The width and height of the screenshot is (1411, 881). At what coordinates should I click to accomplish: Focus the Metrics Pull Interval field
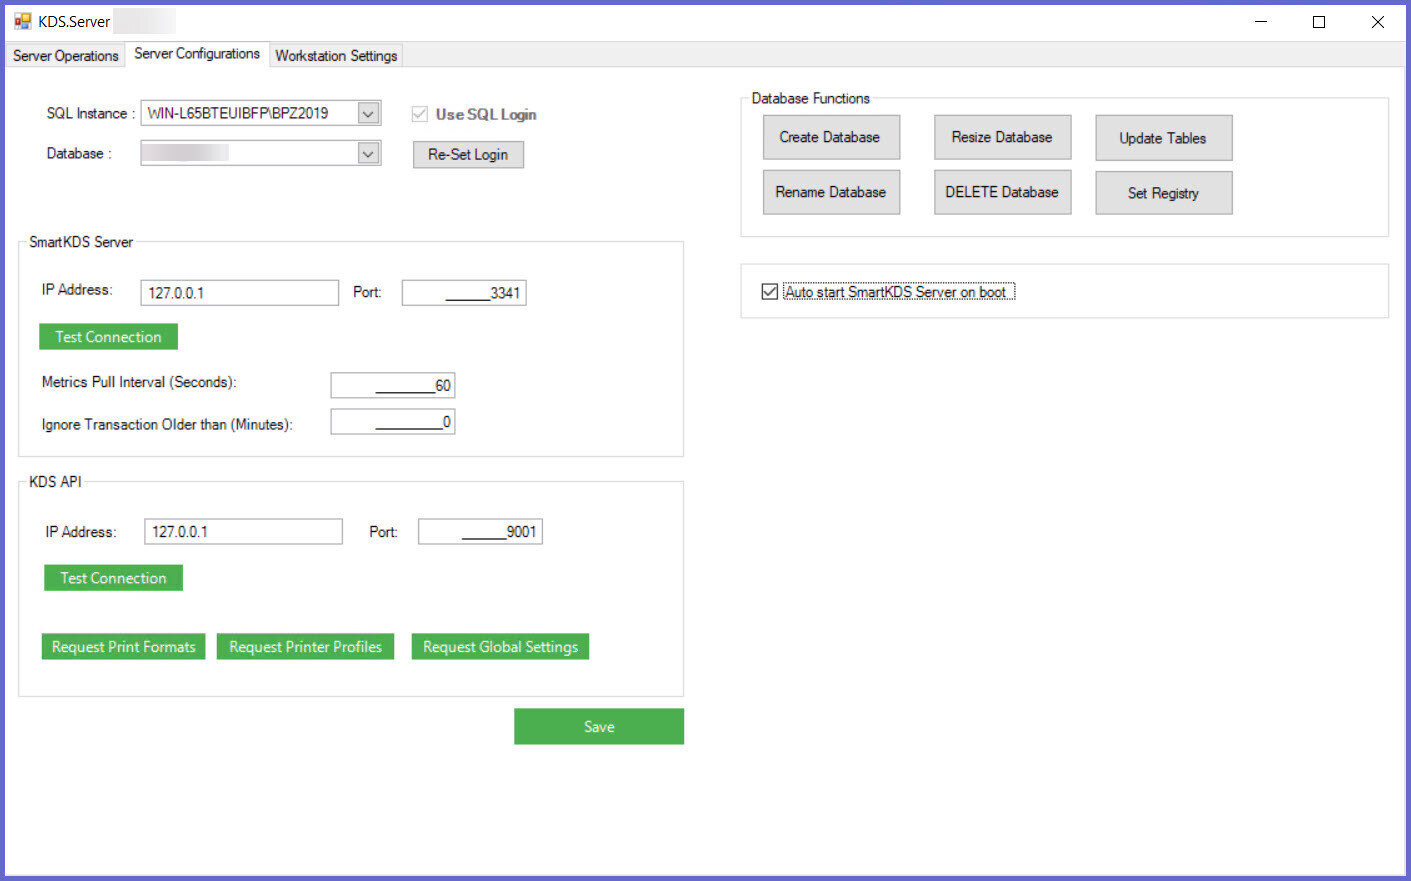click(x=392, y=385)
